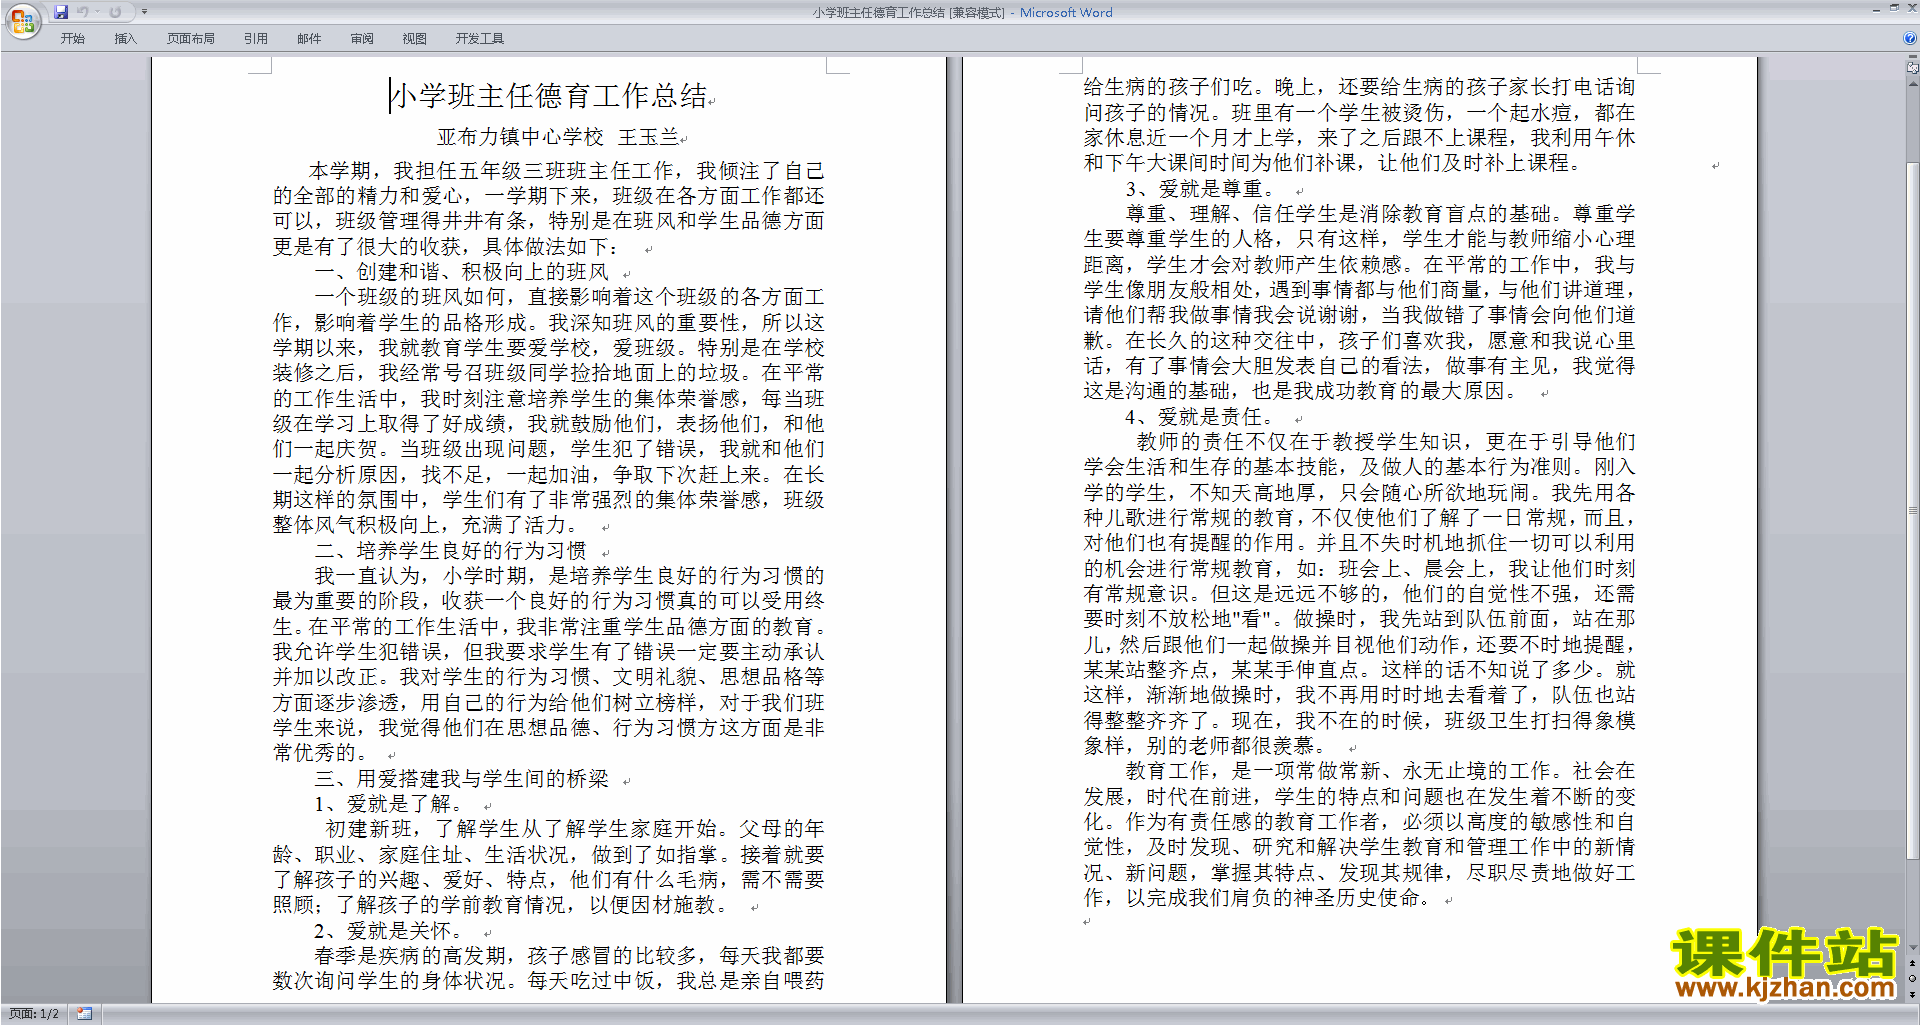The image size is (1920, 1025).
Task: Open the 审阅 tab
Action: pyautogui.click(x=362, y=38)
